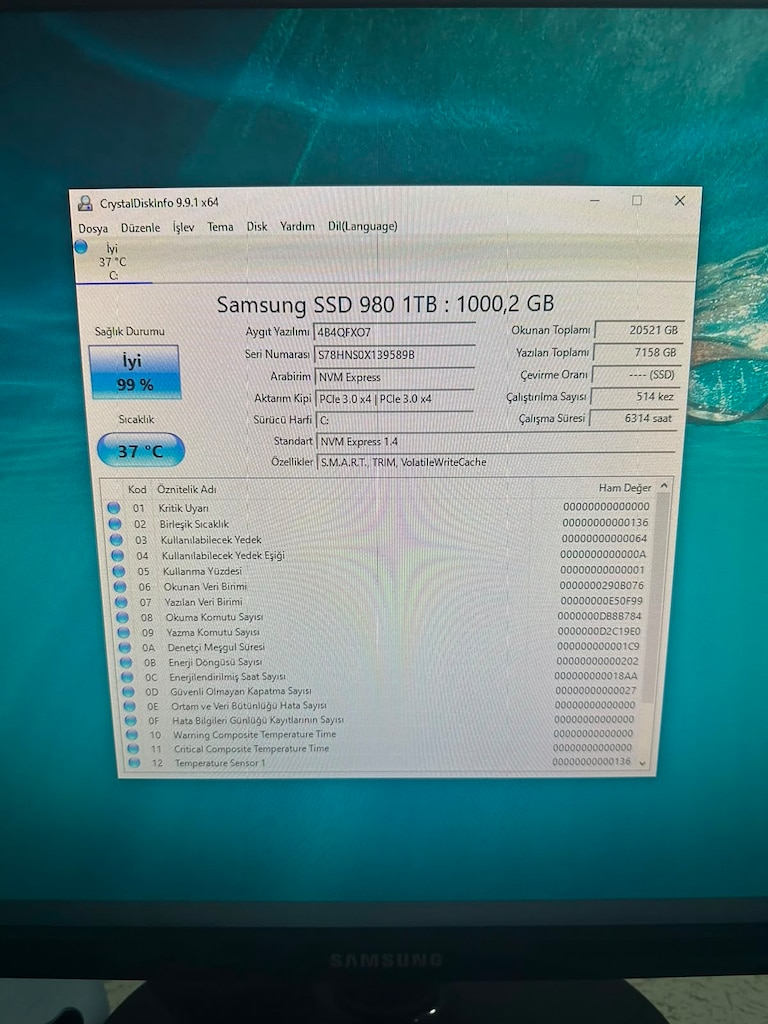Minimize the CrystalDiskInfo window
This screenshot has height=1024, width=768.
click(595, 200)
